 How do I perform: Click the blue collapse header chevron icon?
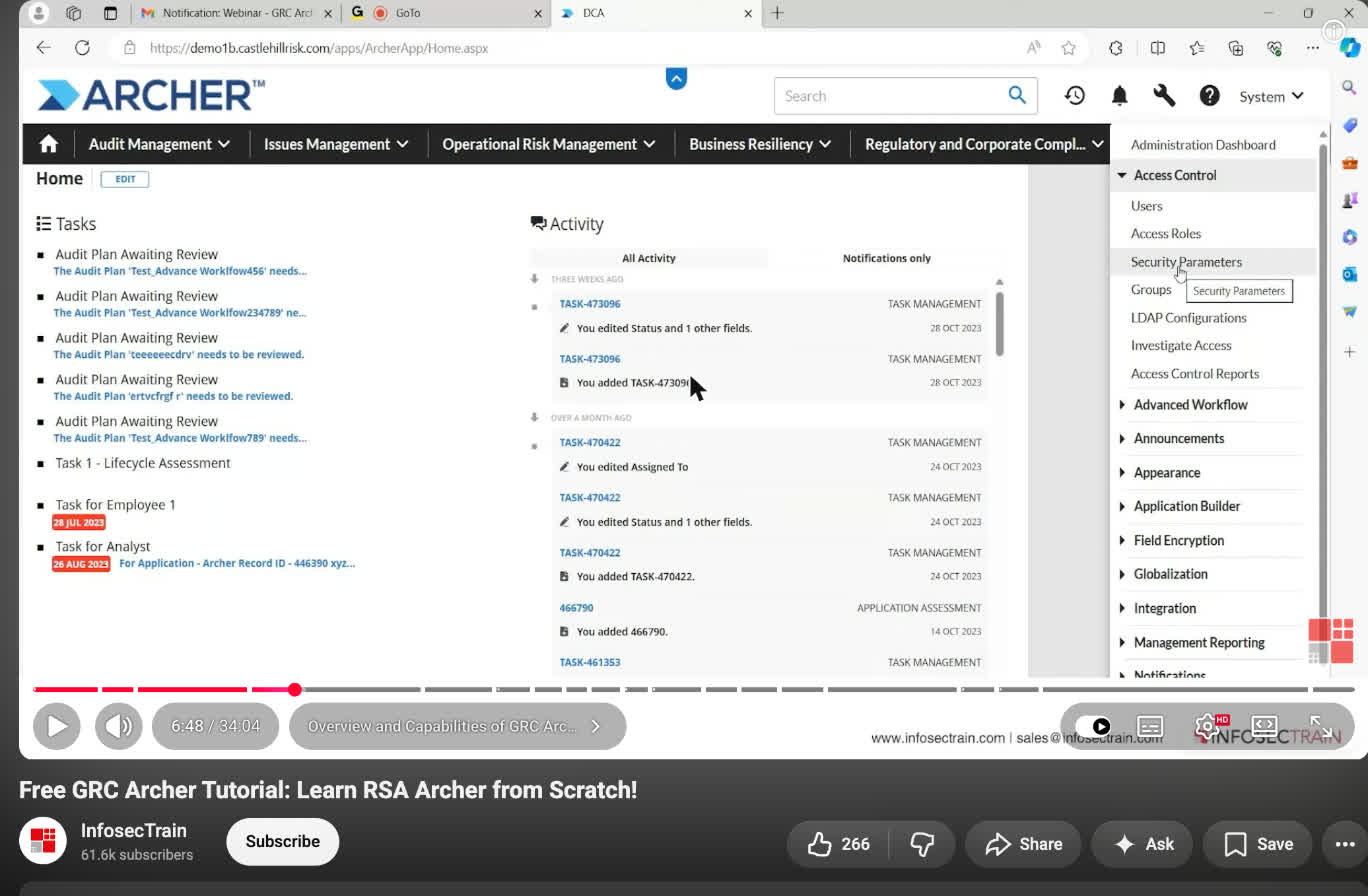tap(676, 78)
